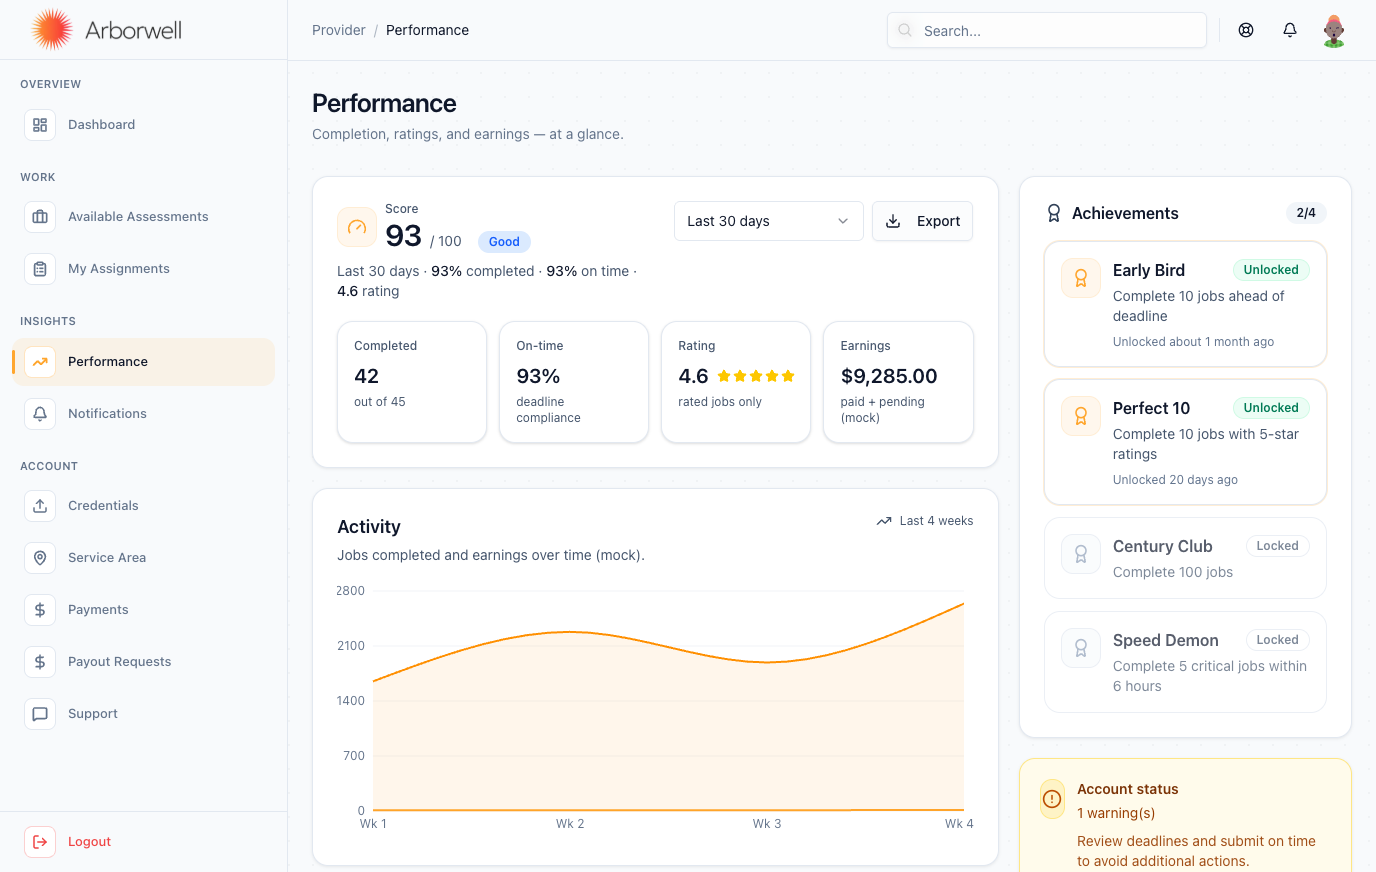Open Available Assessments in sidebar
Screen dimensions: 1376x872
[138, 217]
